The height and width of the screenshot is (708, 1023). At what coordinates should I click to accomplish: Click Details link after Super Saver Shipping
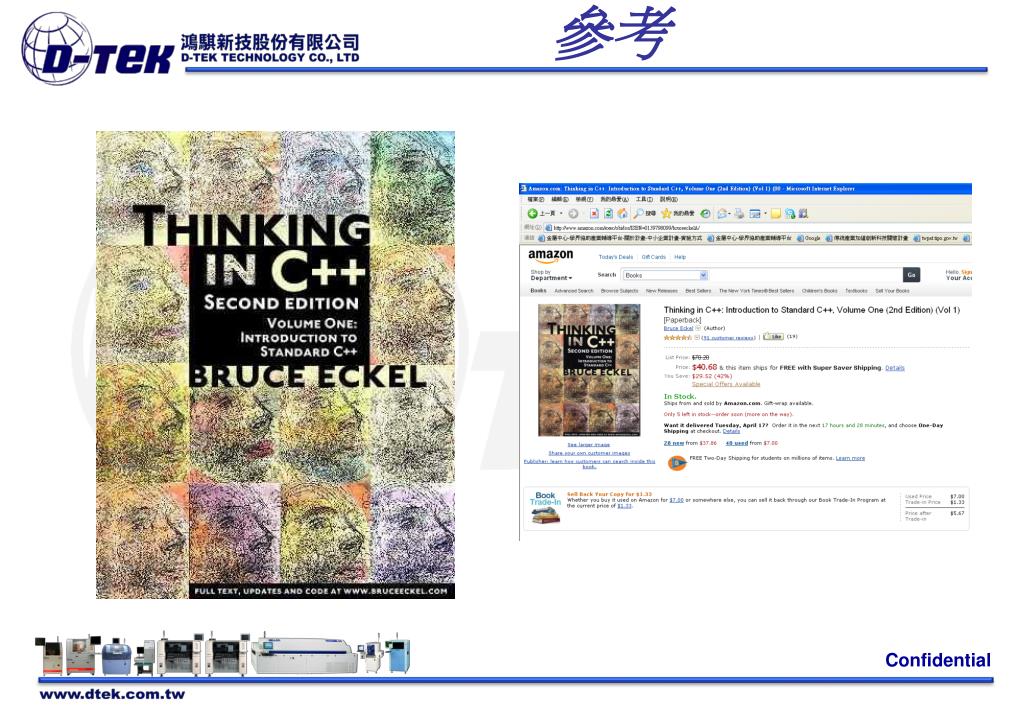tap(895, 368)
